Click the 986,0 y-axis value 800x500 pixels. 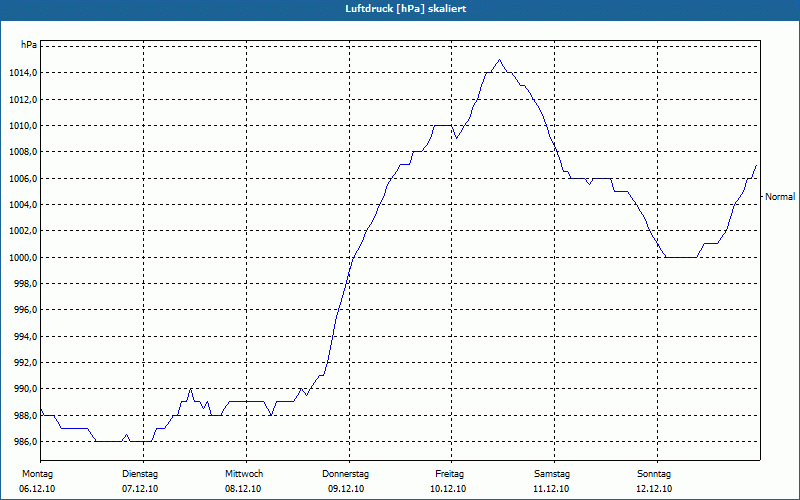(26, 442)
